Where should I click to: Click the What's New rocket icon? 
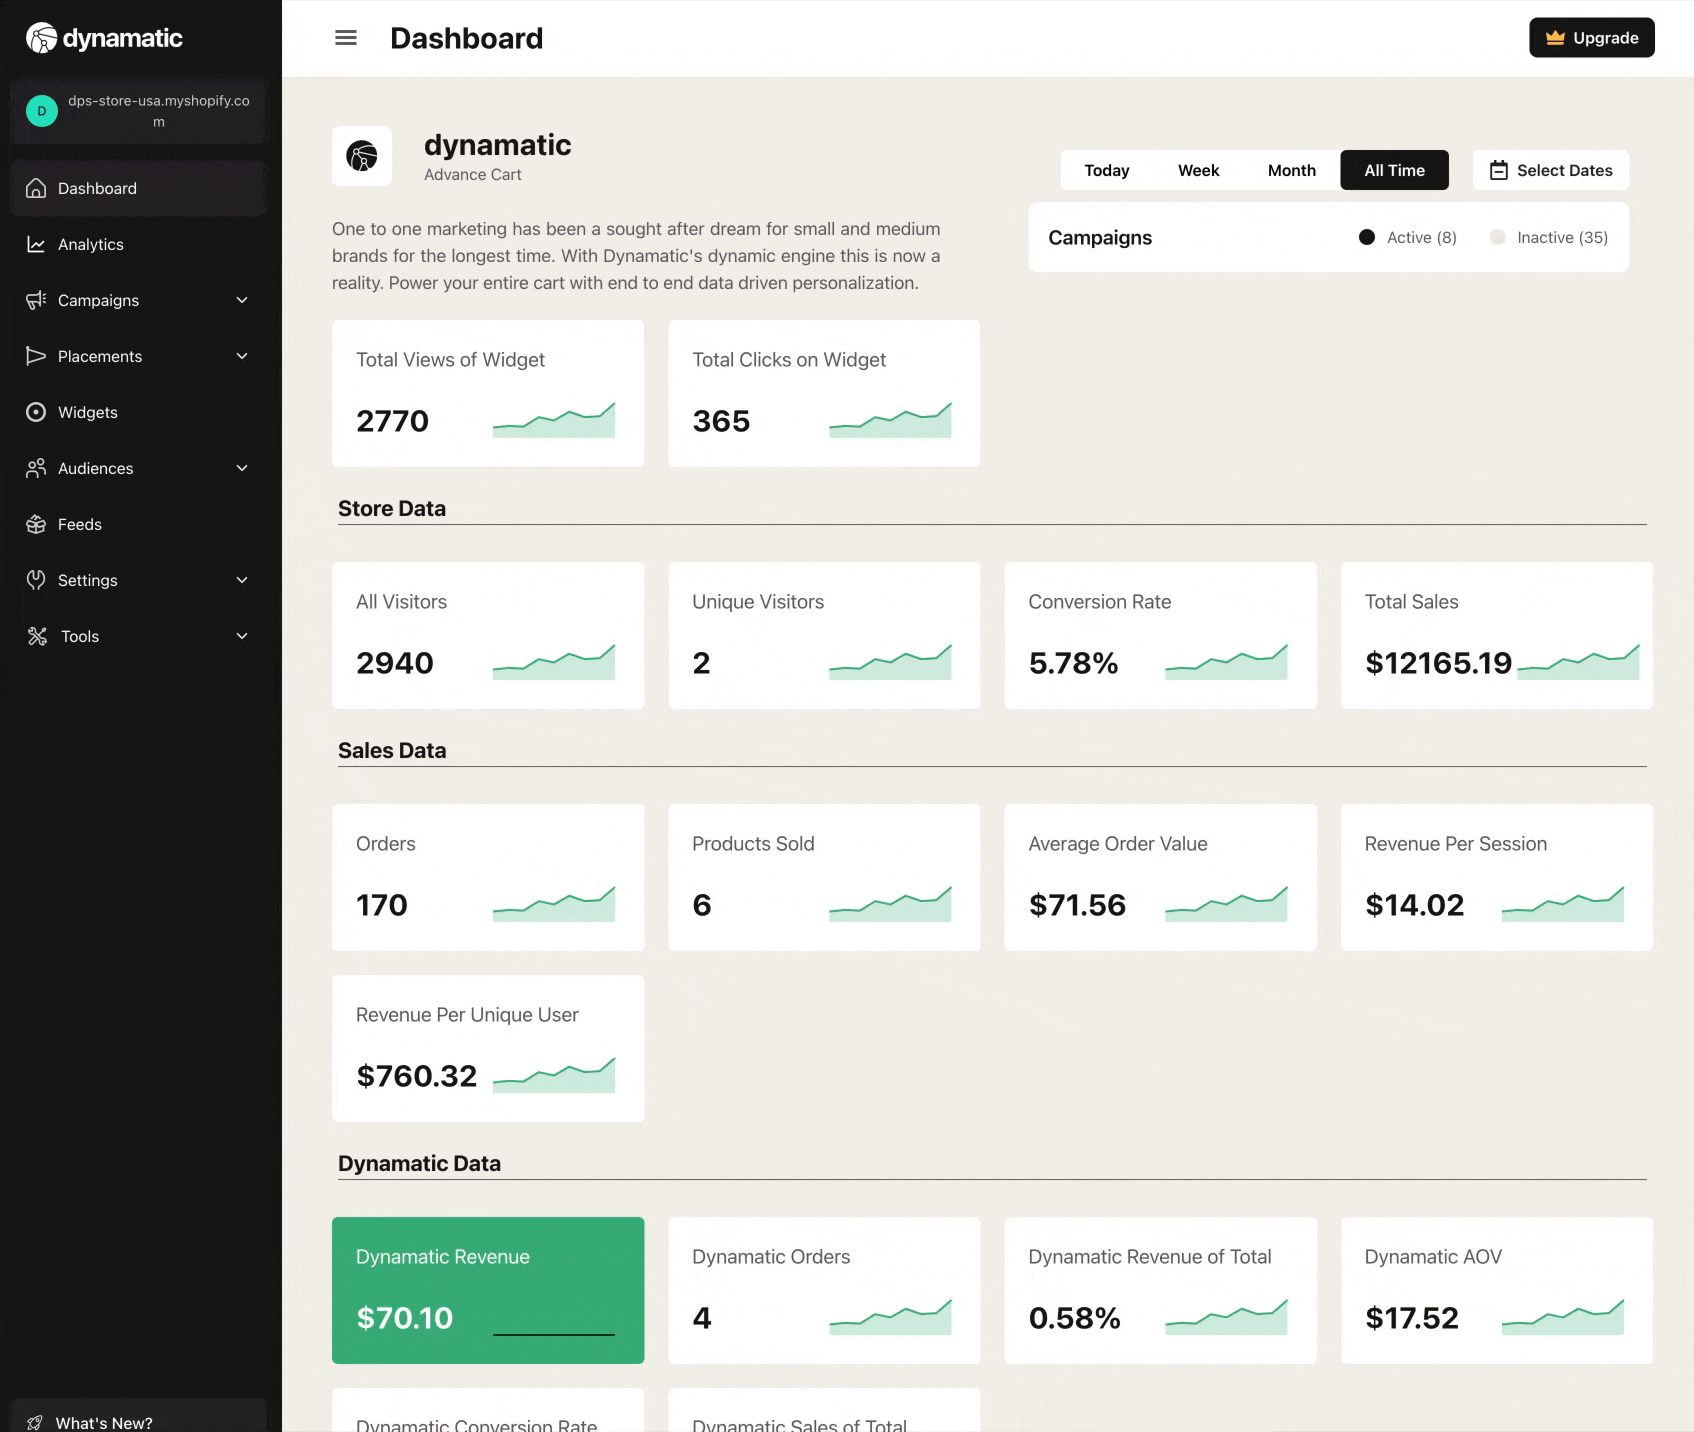coord(35,1423)
